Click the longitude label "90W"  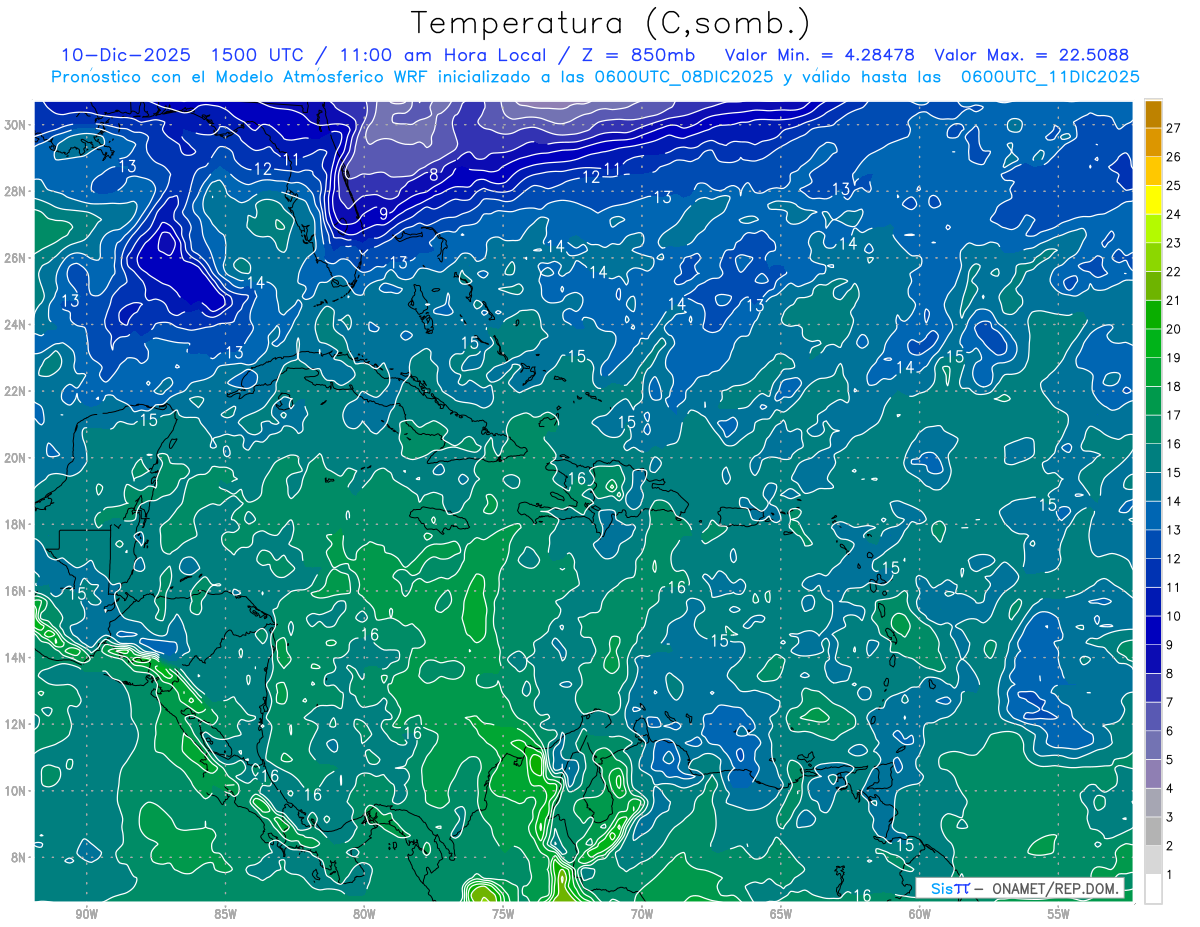pyautogui.click(x=87, y=915)
